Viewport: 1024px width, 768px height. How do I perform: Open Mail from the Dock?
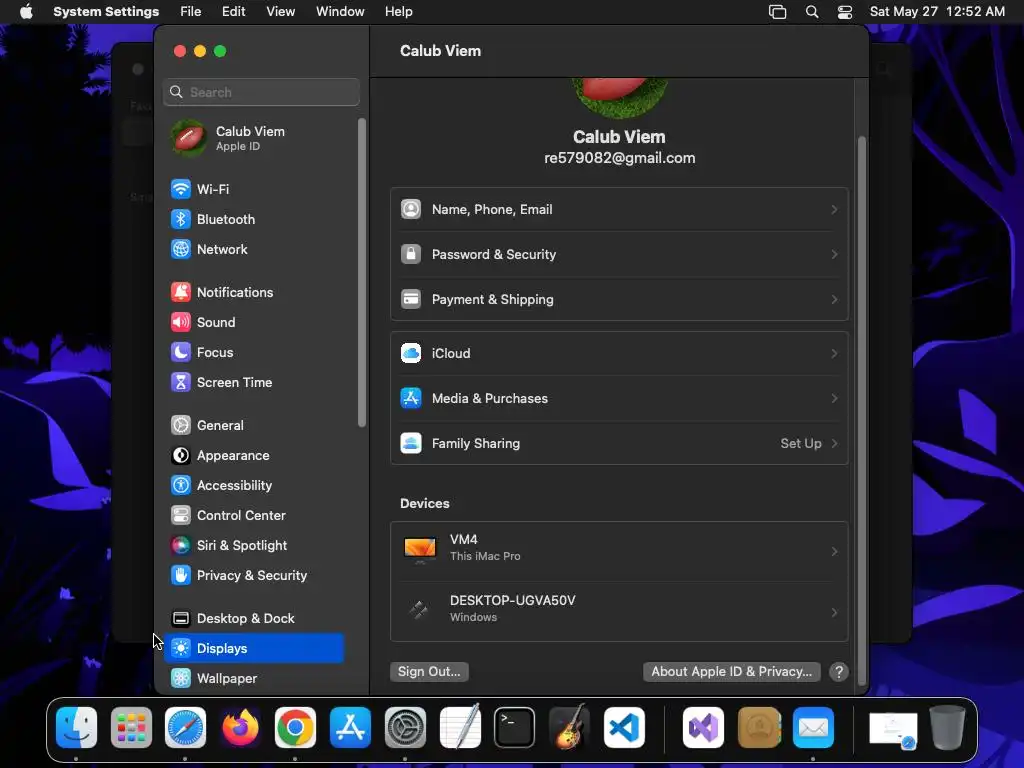[814, 728]
